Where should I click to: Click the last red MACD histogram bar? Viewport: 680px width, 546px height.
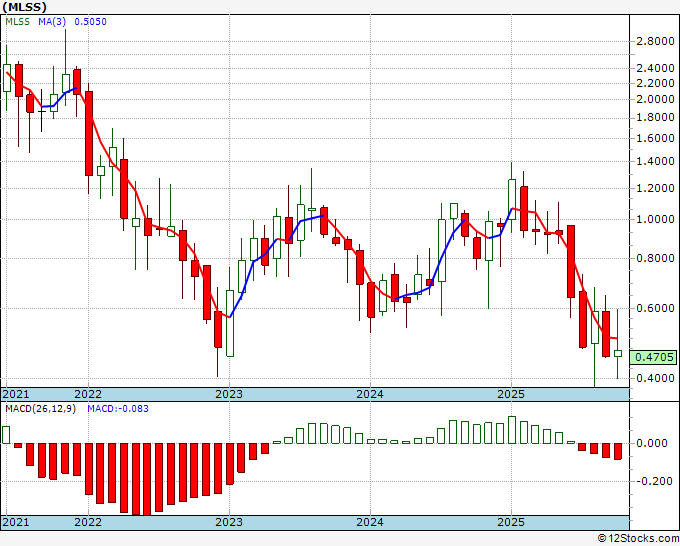click(618, 451)
